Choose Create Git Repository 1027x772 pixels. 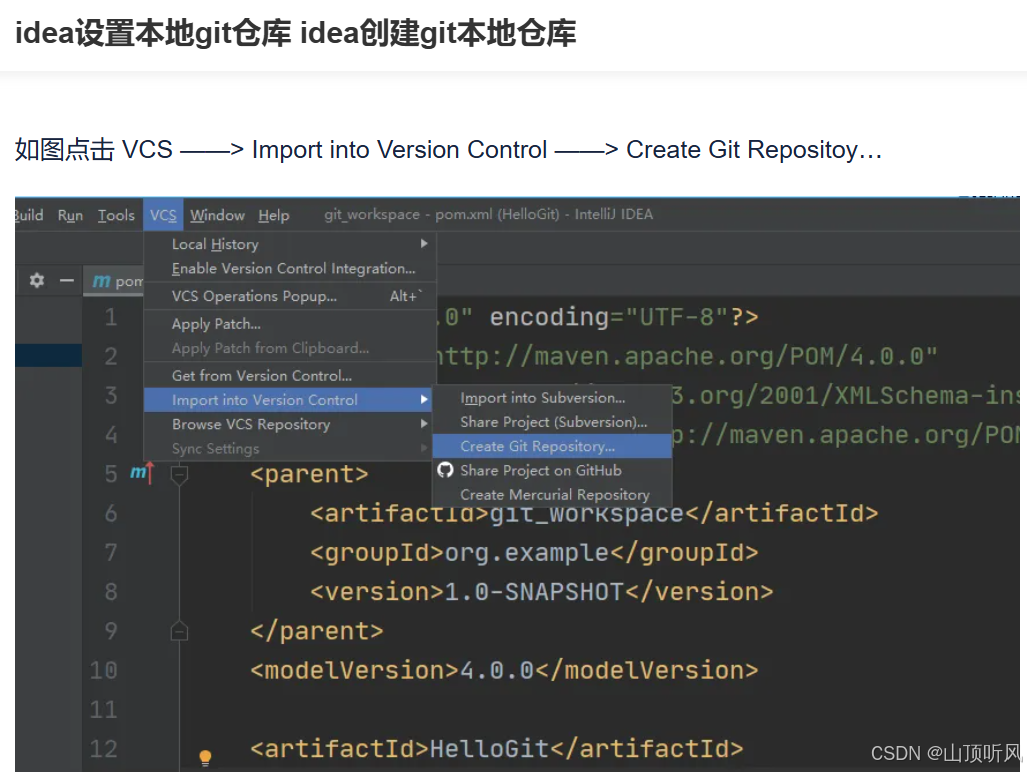[x=552, y=446]
